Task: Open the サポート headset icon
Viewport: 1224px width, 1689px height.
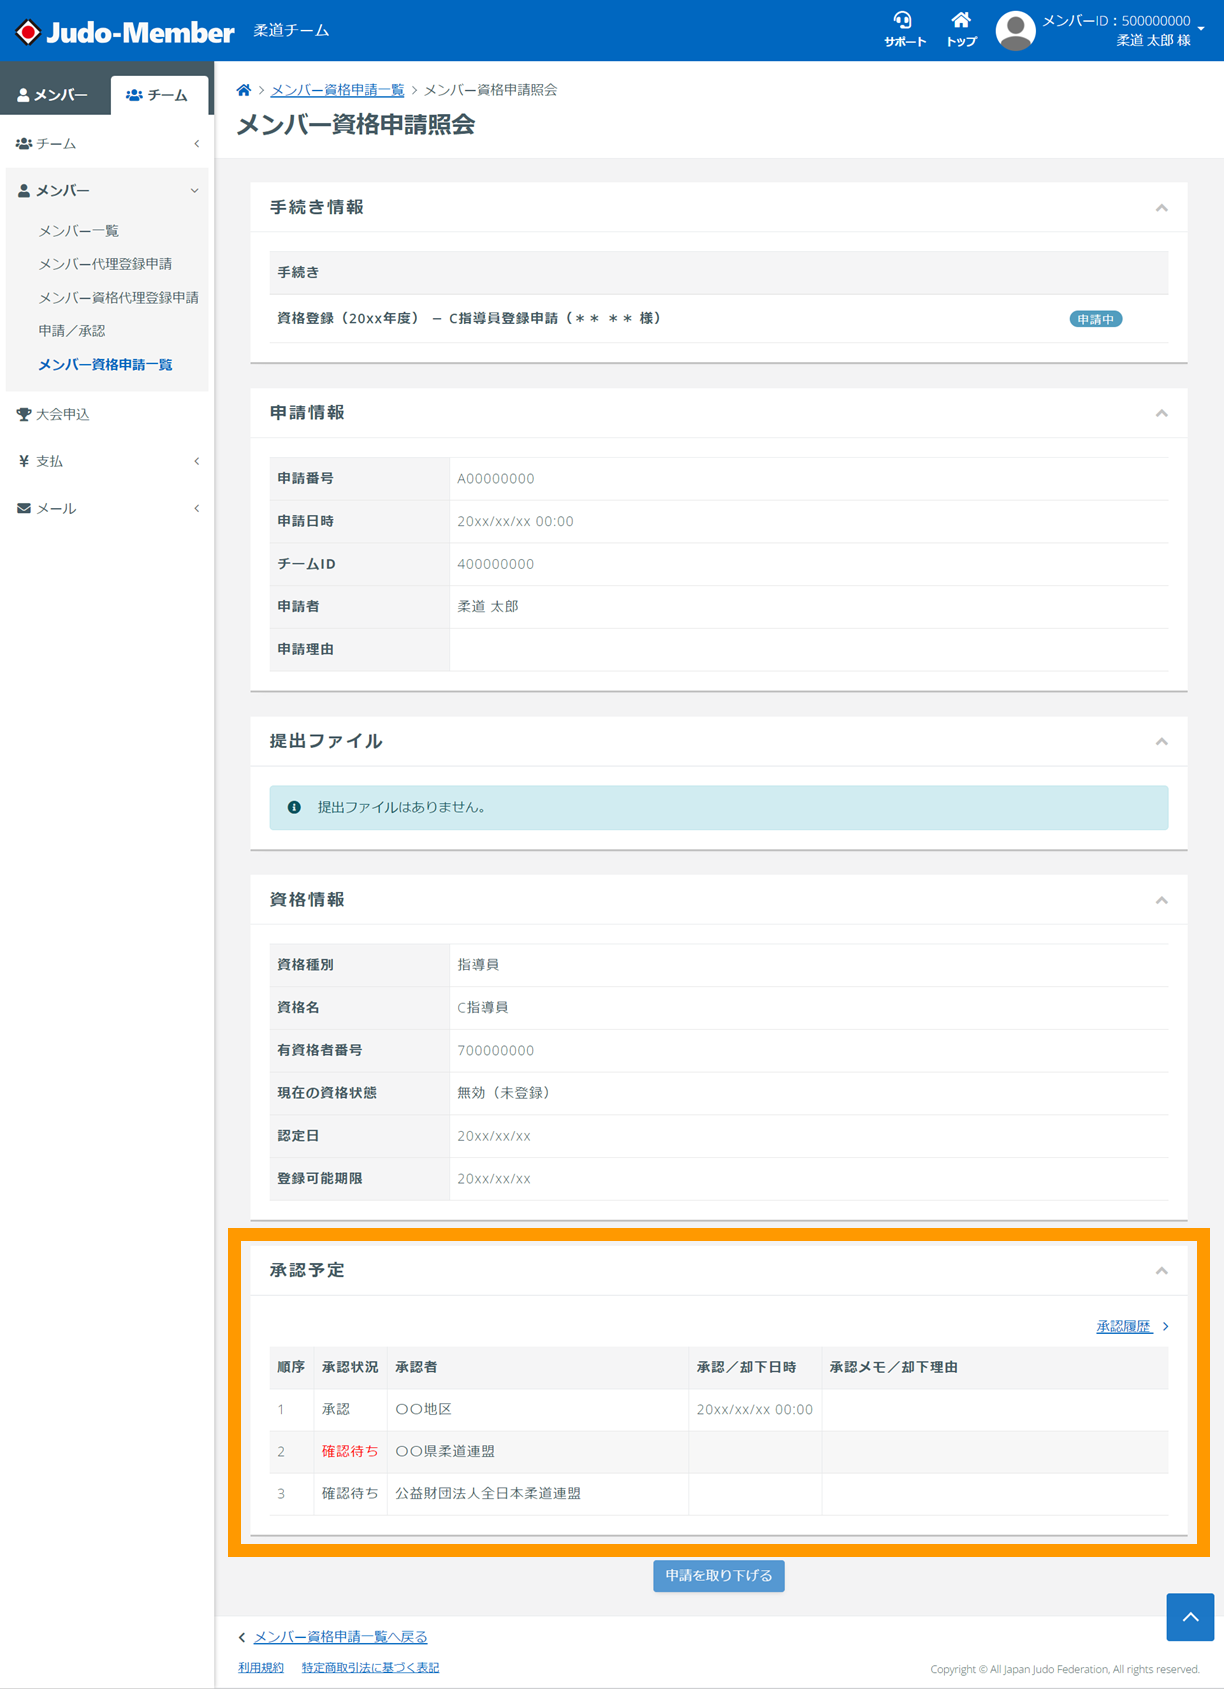Action: coord(904,29)
